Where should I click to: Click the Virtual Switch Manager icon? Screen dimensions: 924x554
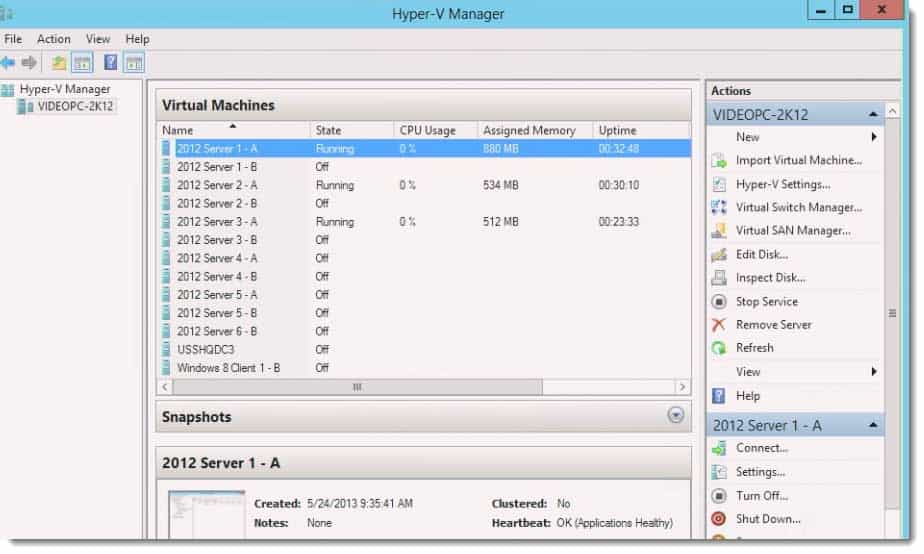[719, 207]
